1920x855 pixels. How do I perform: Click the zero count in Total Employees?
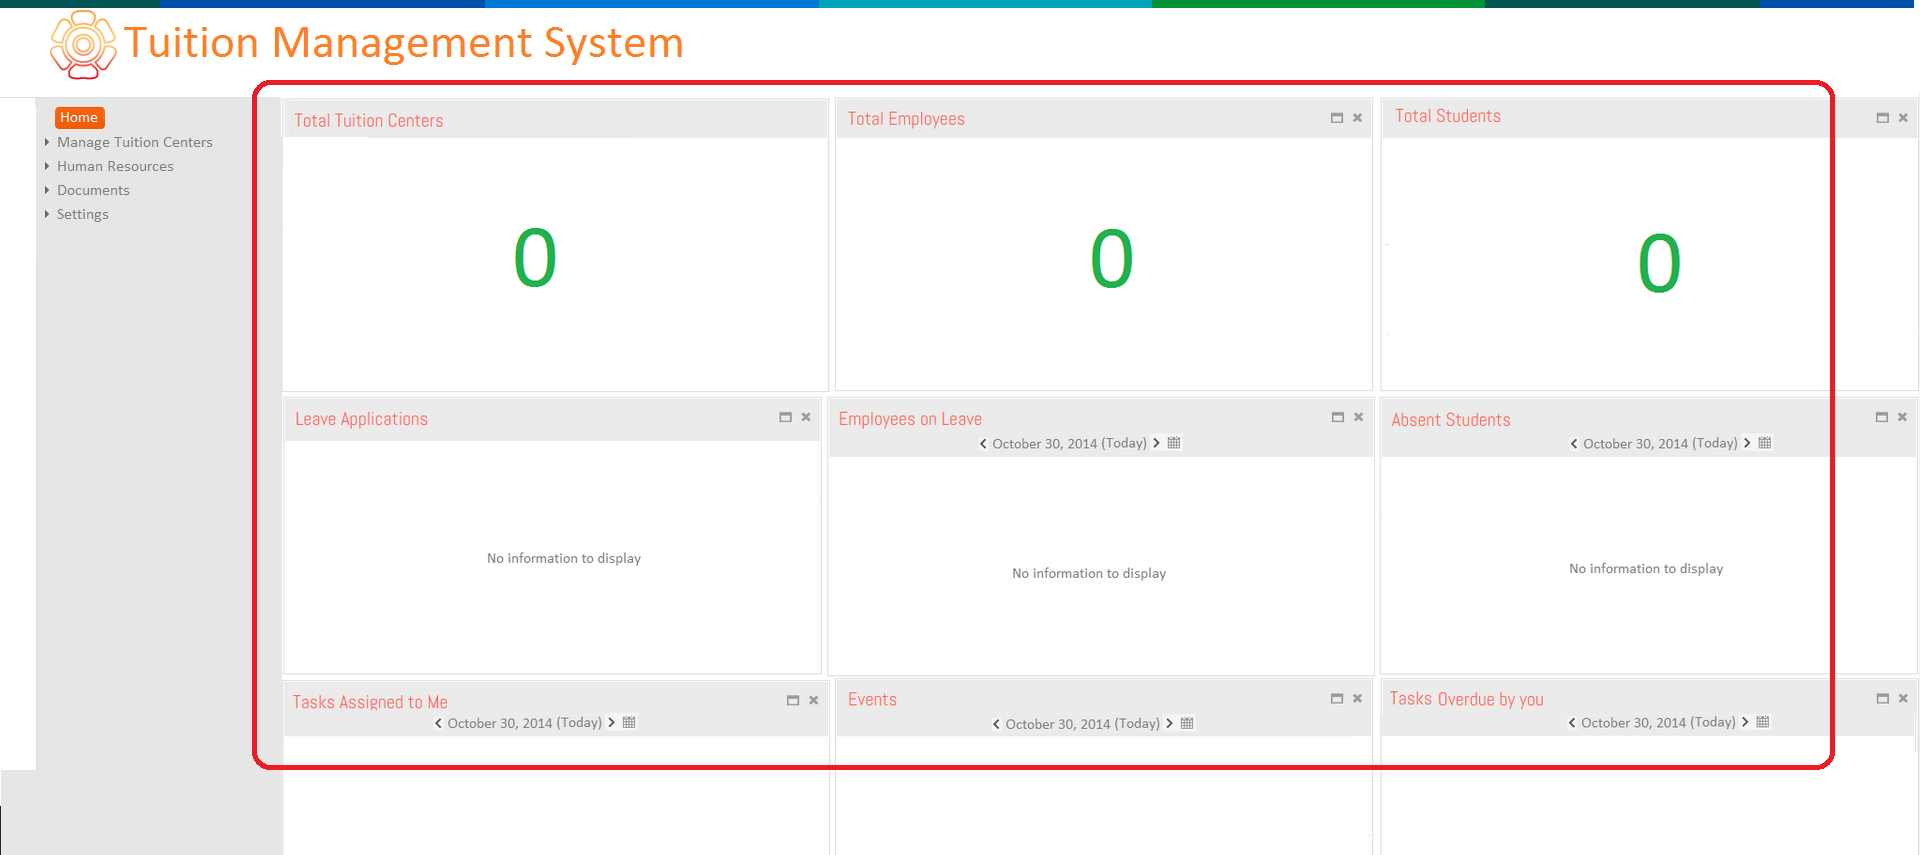tap(1111, 259)
